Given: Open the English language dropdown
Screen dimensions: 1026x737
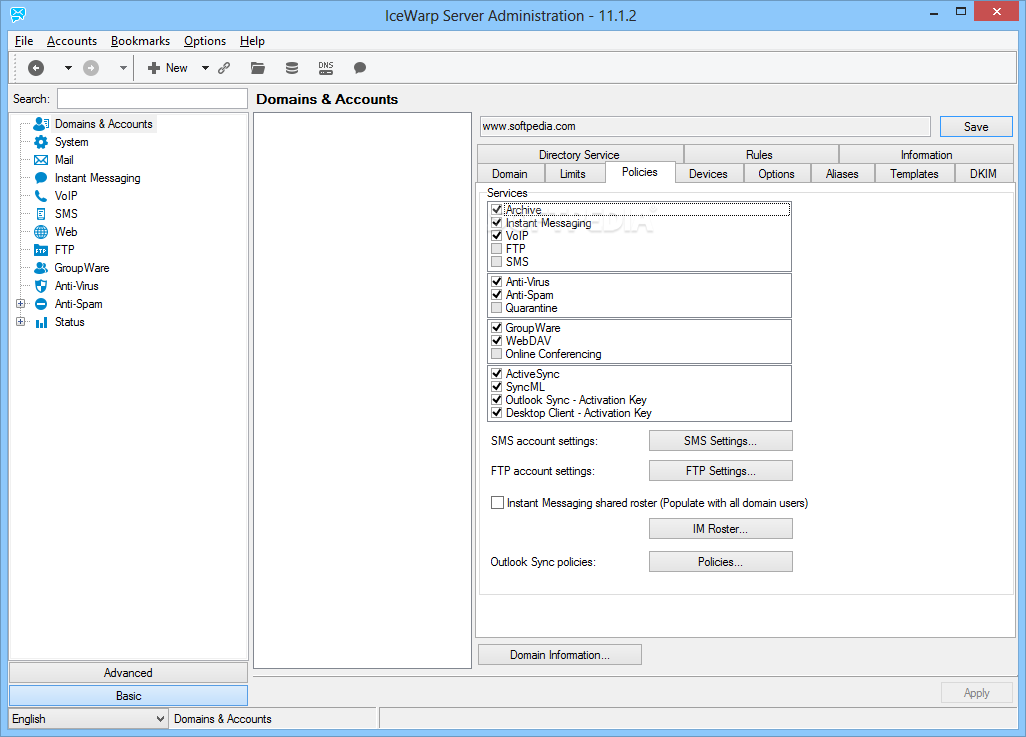Looking at the screenshot, I should pyautogui.click(x=88, y=719).
